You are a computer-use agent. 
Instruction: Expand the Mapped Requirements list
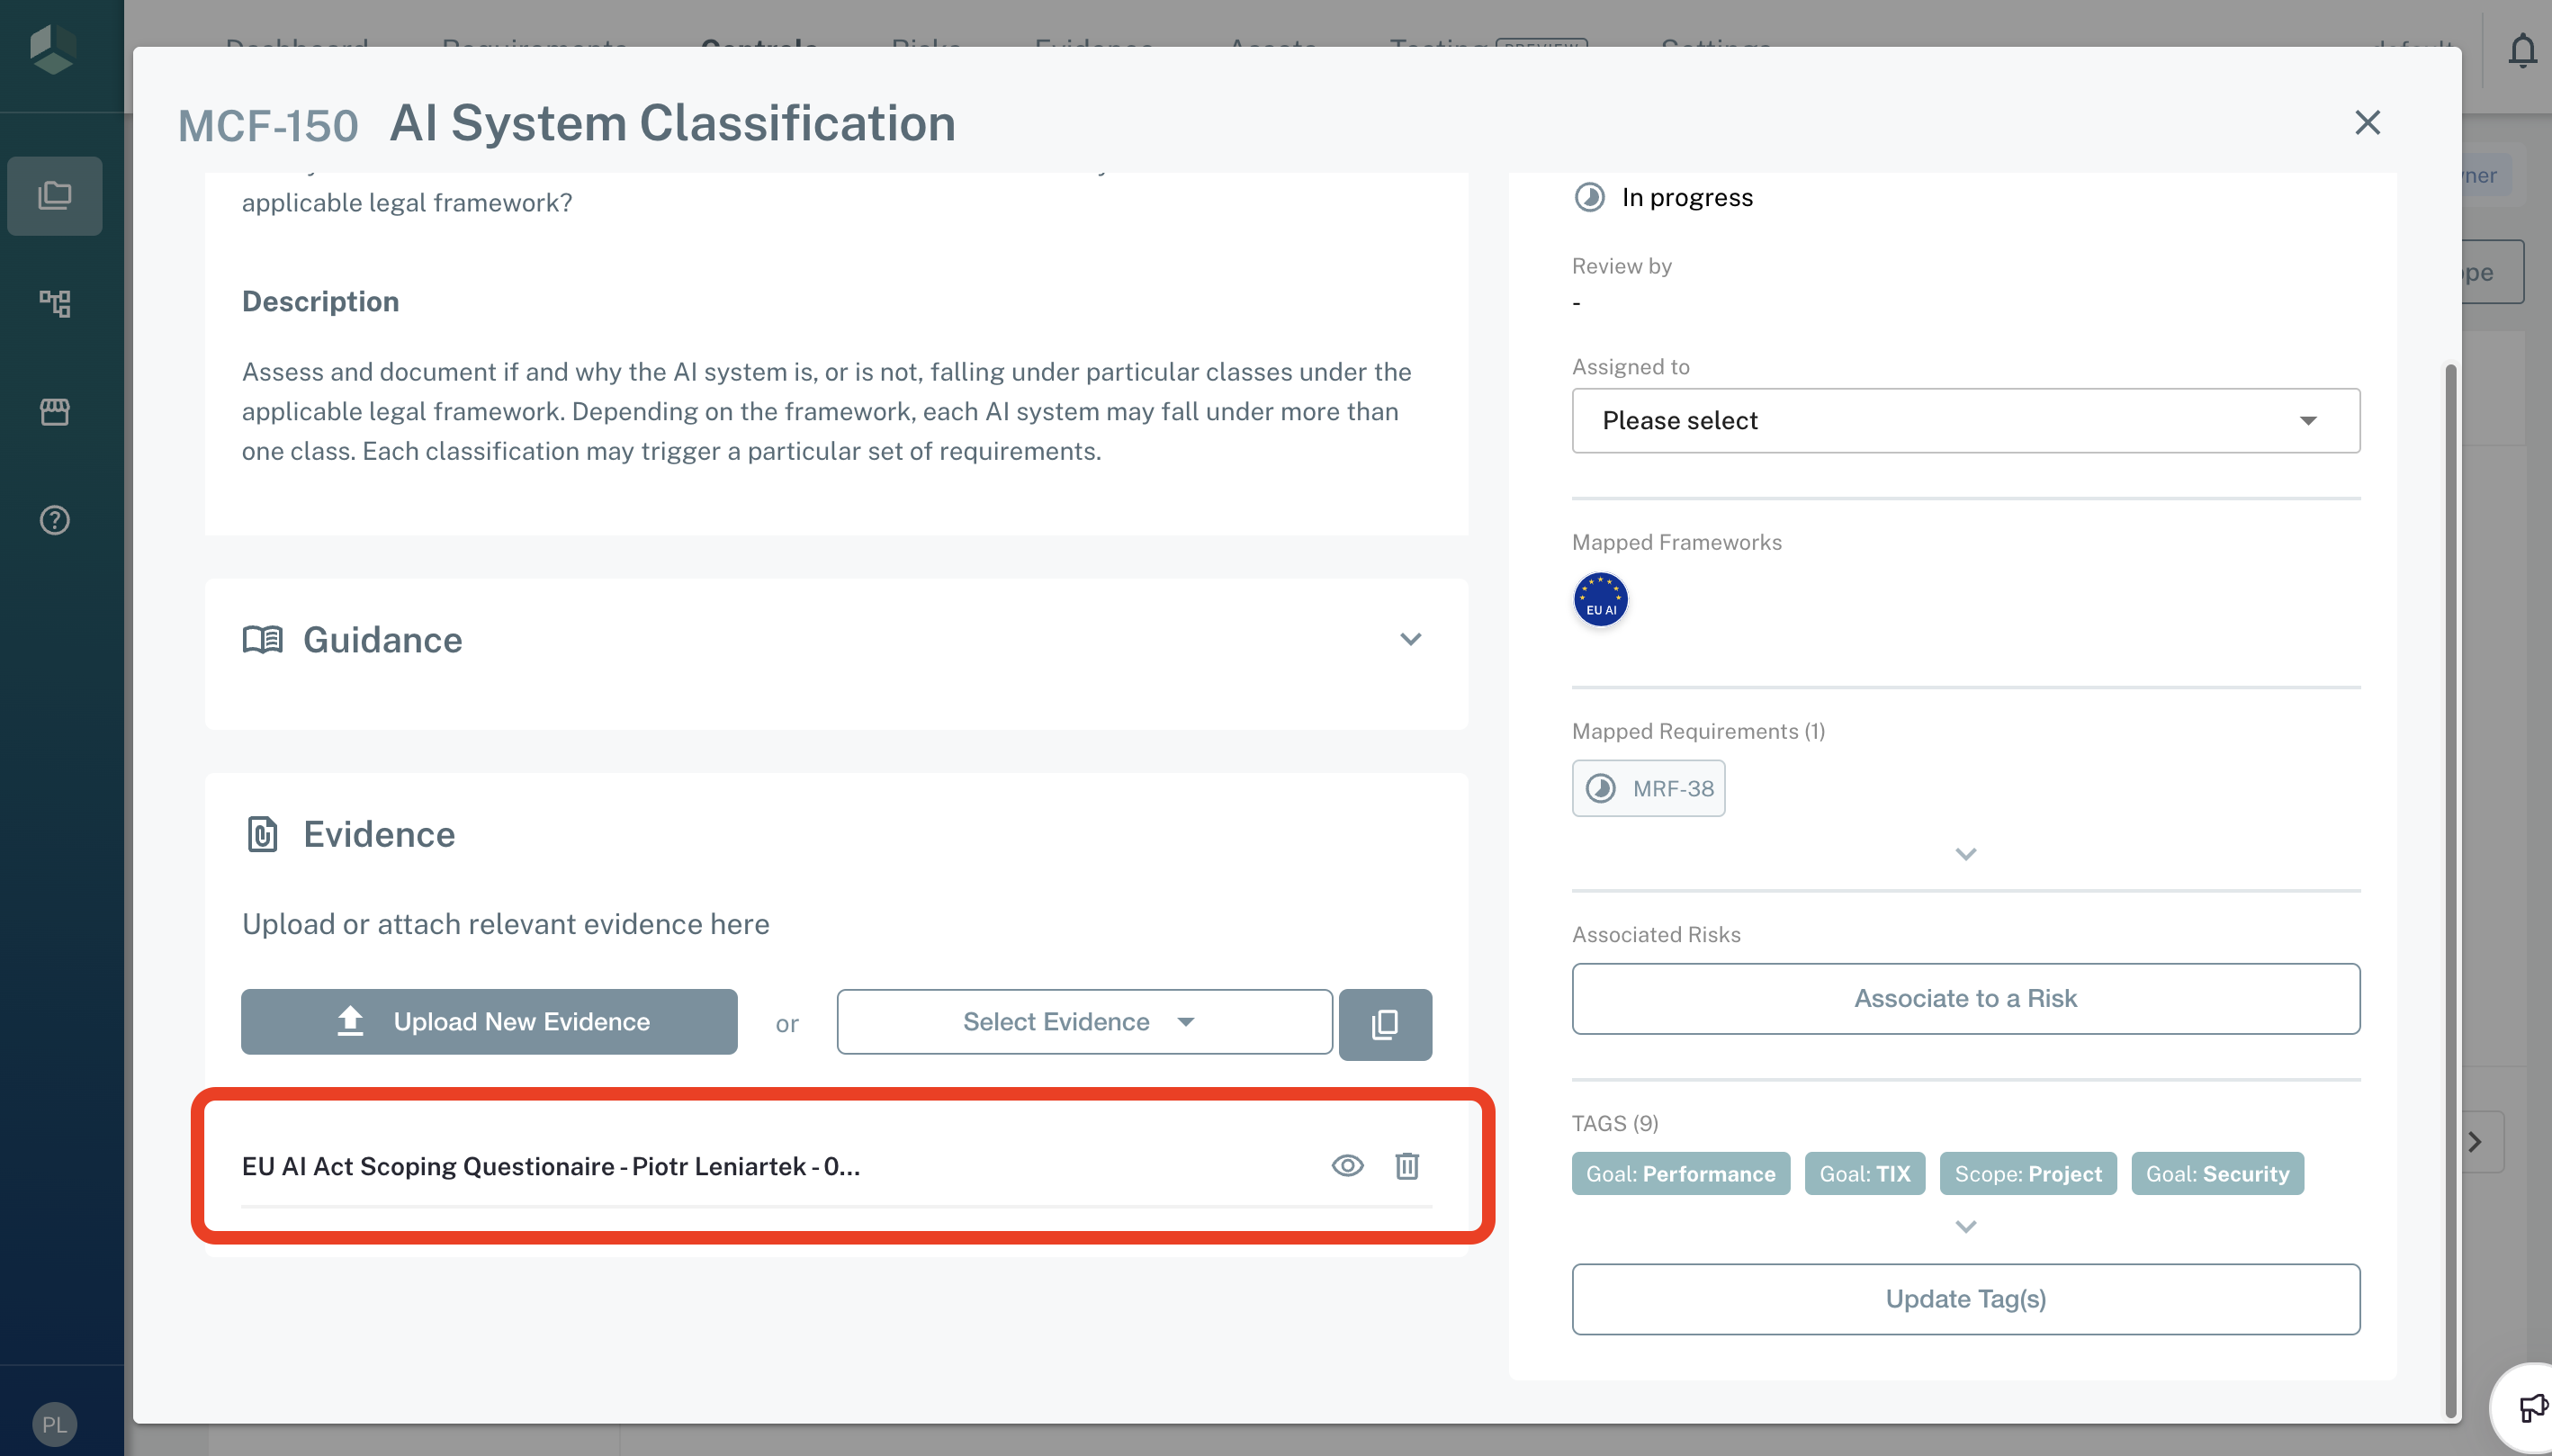pyautogui.click(x=1965, y=854)
